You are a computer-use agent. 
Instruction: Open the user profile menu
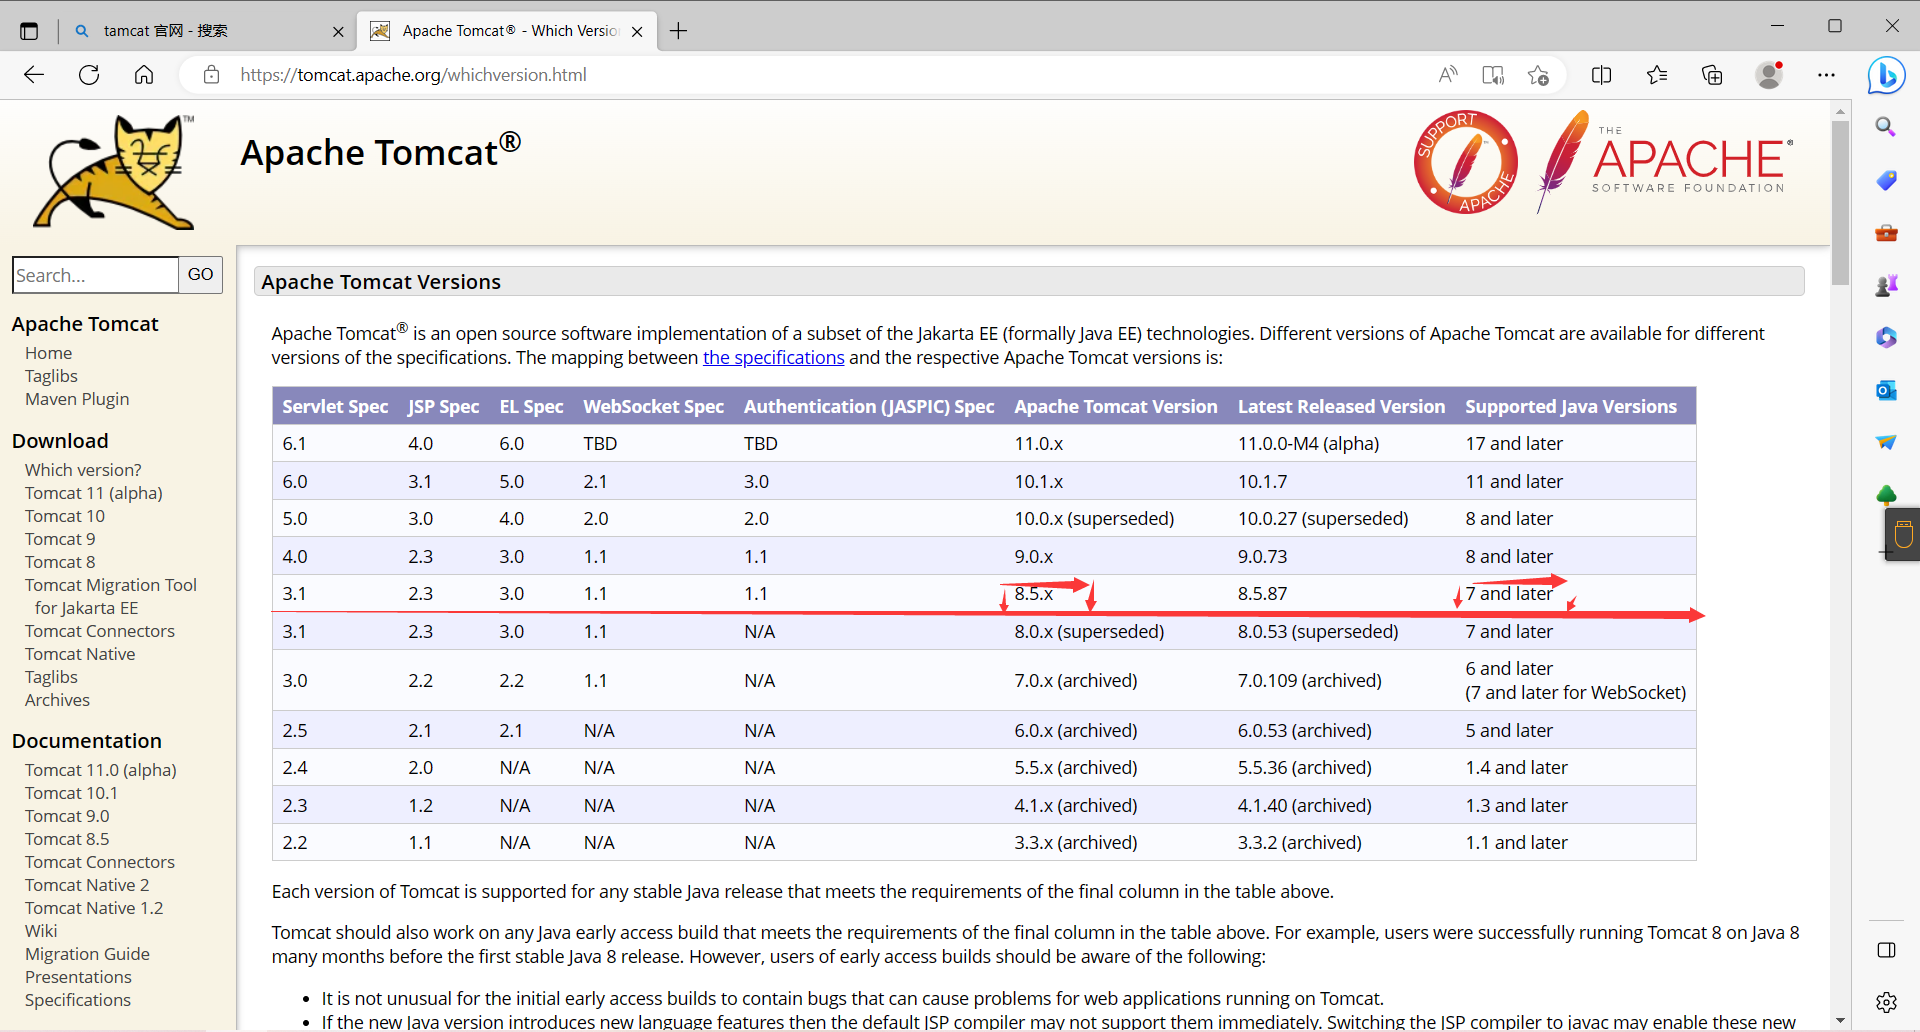(1769, 75)
